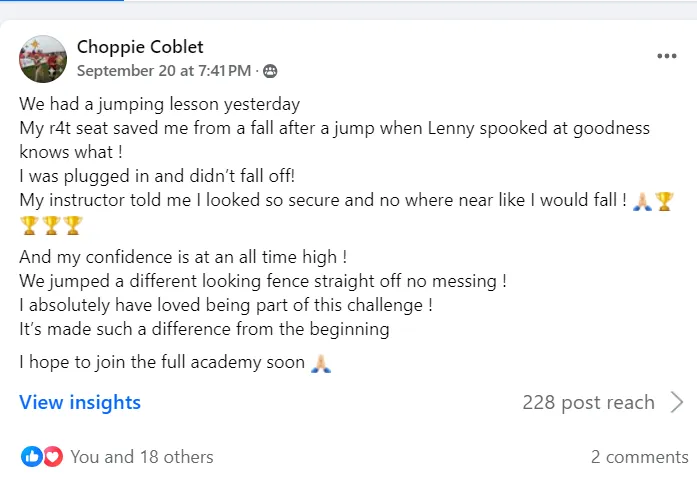
Task: Click the middle trophy in the three-trophy row
Action: [x=51, y=224]
